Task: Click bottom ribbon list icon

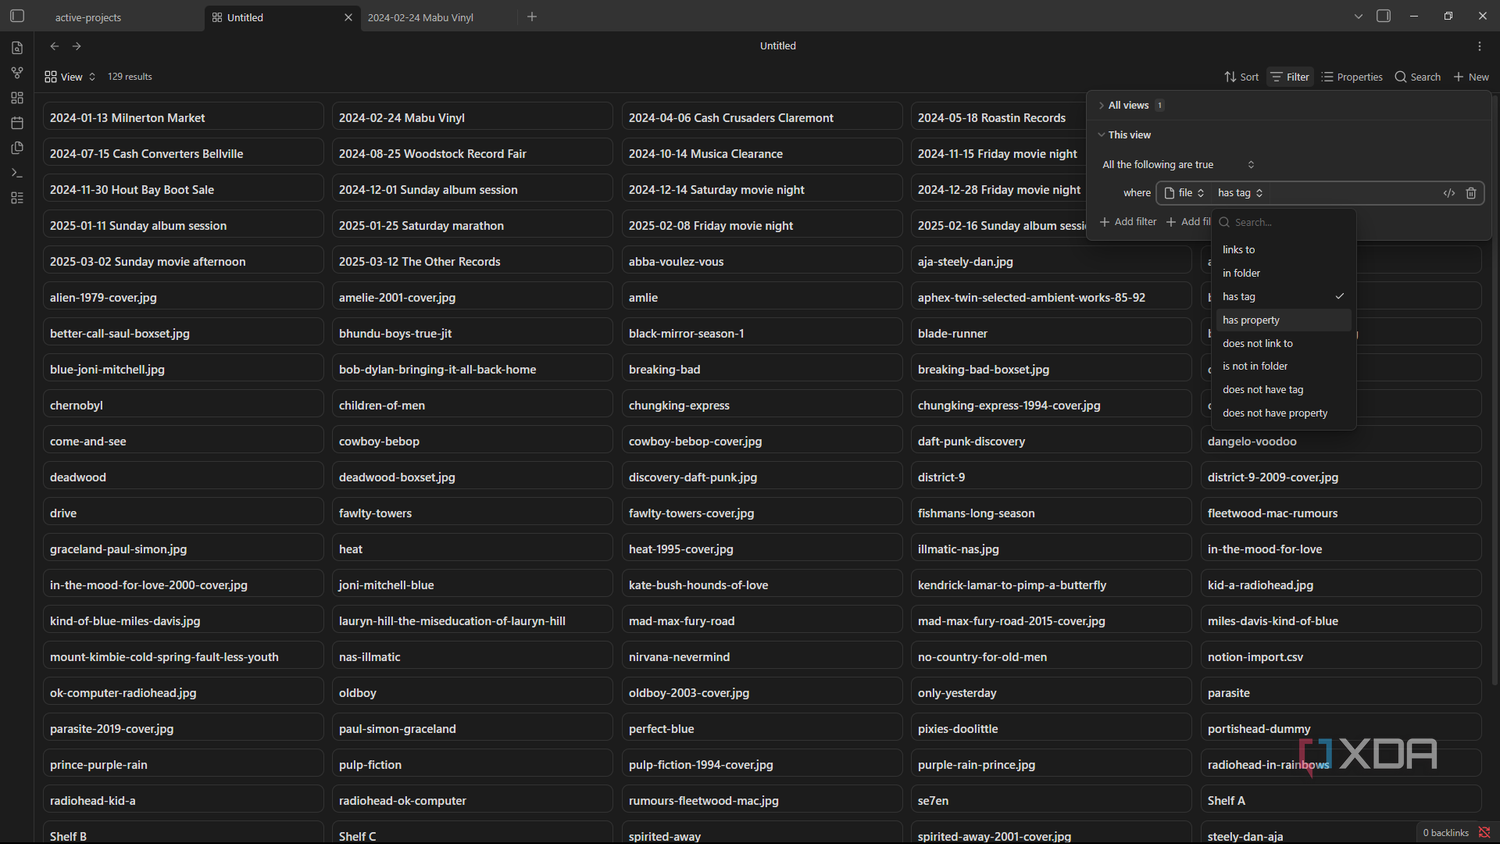Action: pos(17,198)
